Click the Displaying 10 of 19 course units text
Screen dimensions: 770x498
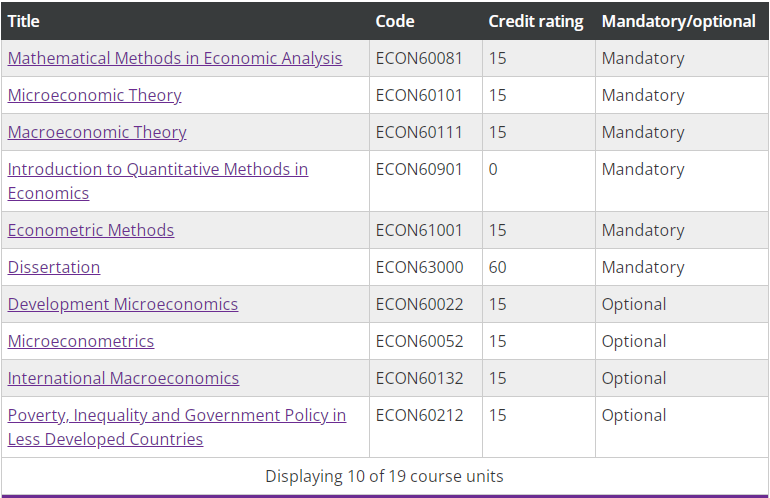click(384, 476)
